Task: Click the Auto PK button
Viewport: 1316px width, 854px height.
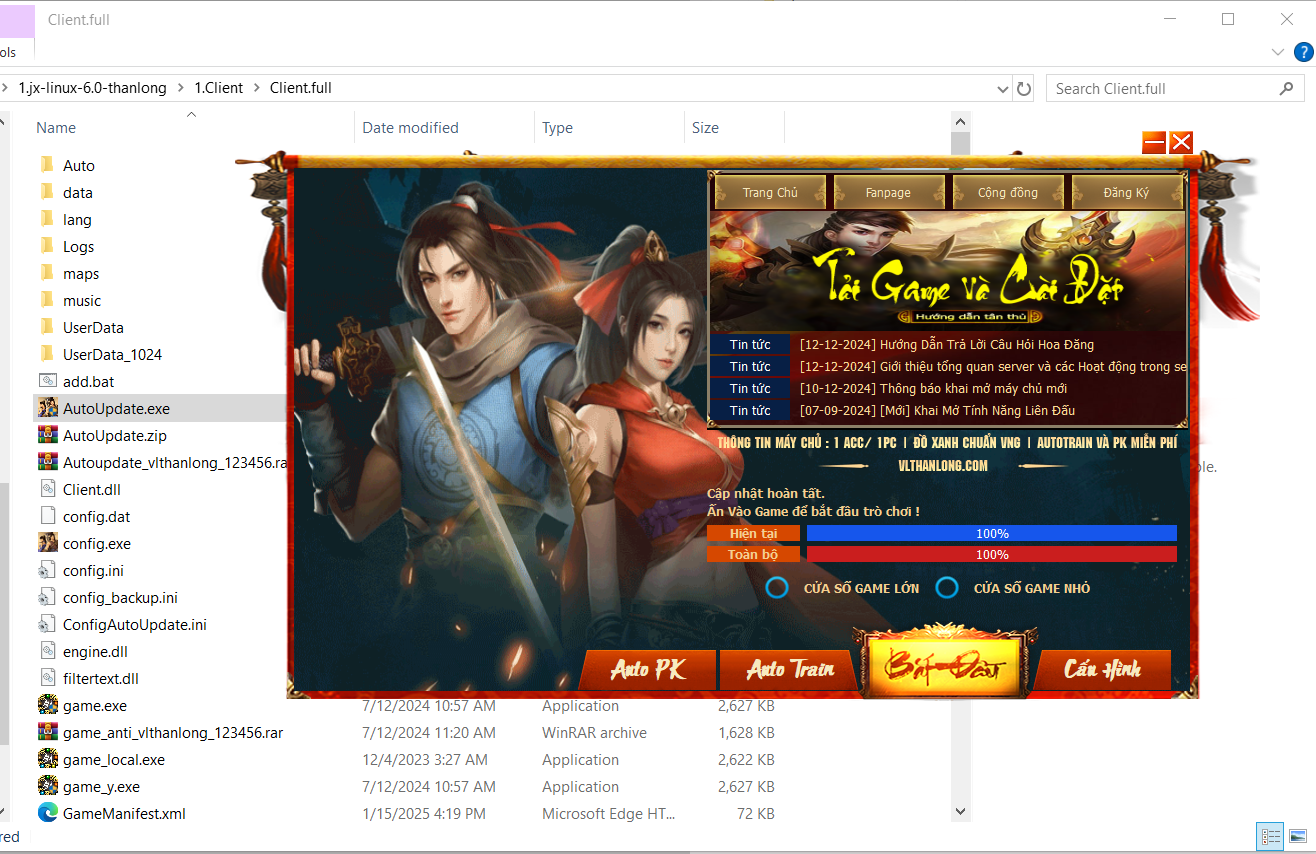Action: tap(648, 669)
